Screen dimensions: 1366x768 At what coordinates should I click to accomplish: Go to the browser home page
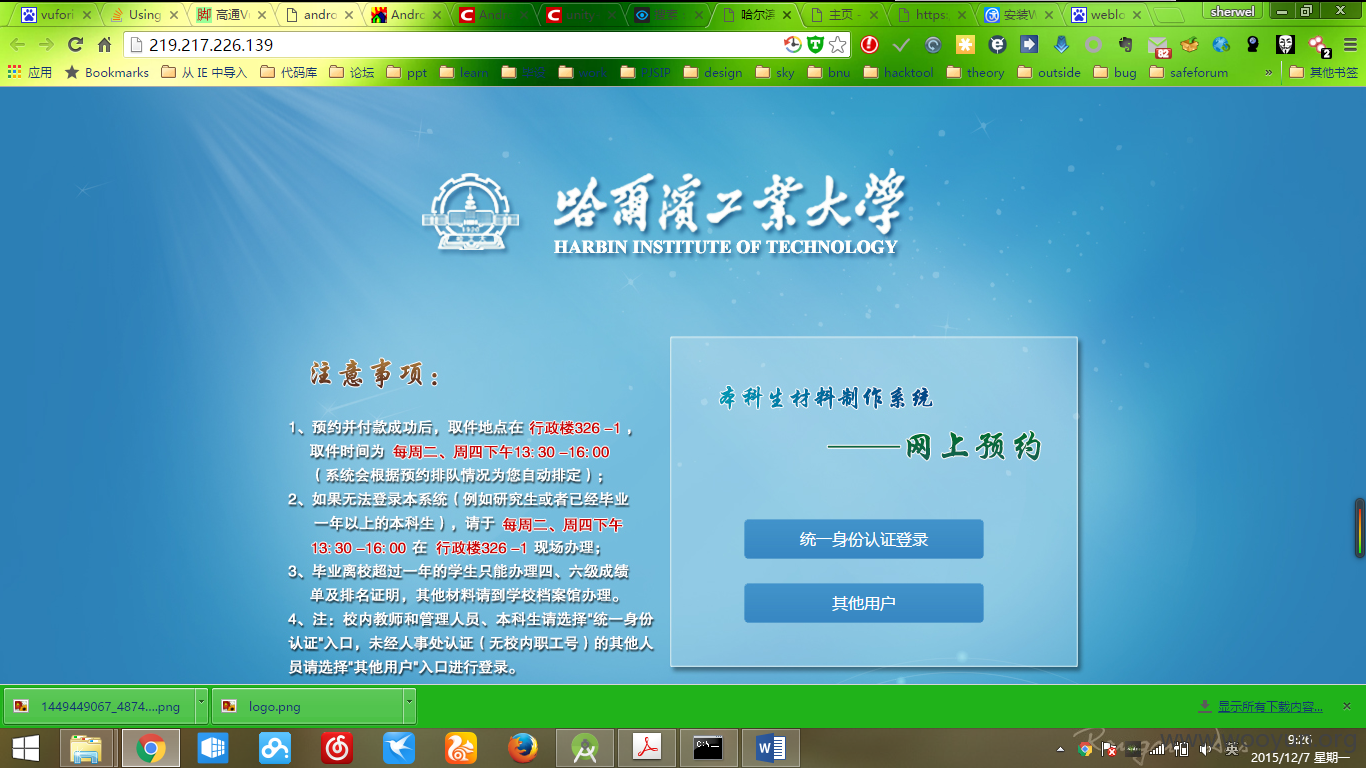pyautogui.click(x=104, y=45)
